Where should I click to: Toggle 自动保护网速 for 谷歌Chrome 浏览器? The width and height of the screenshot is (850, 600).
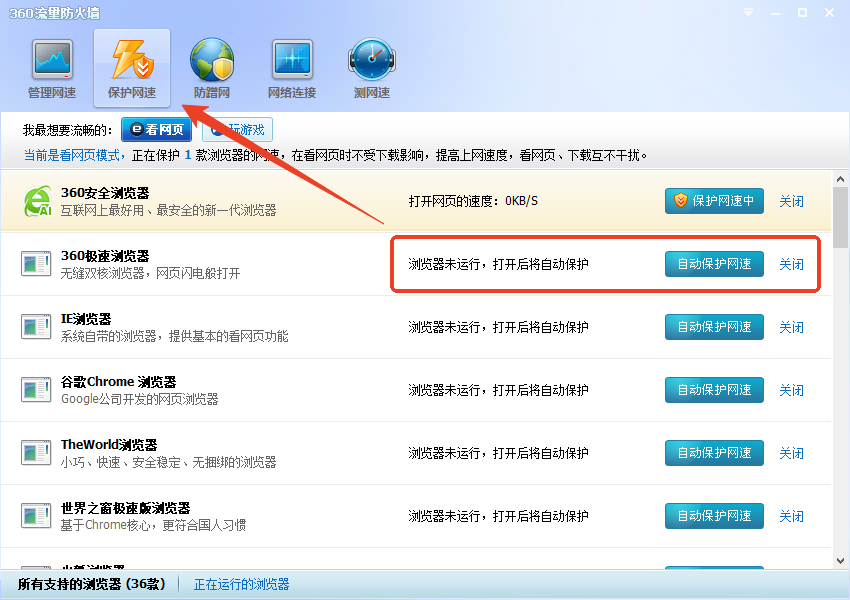pos(714,390)
